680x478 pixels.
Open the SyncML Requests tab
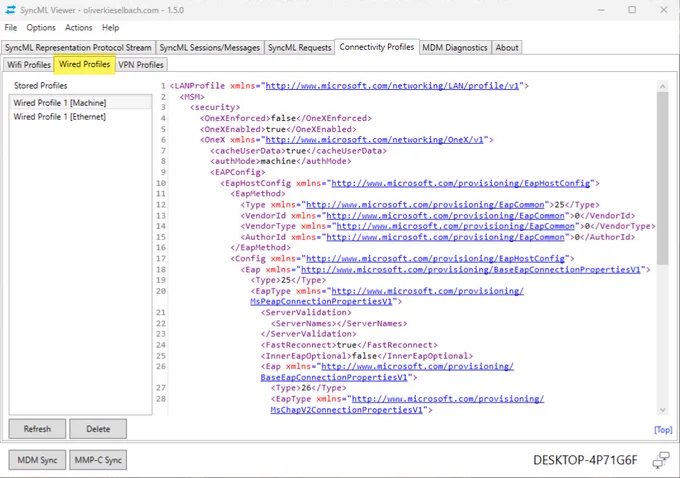click(x=299, y=48)
